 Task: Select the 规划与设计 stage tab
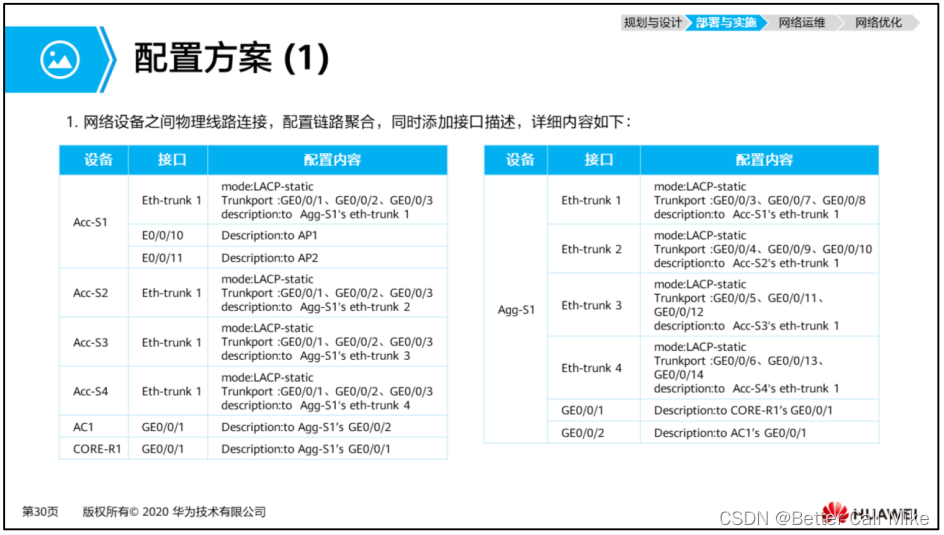click(x=653, y=23)
